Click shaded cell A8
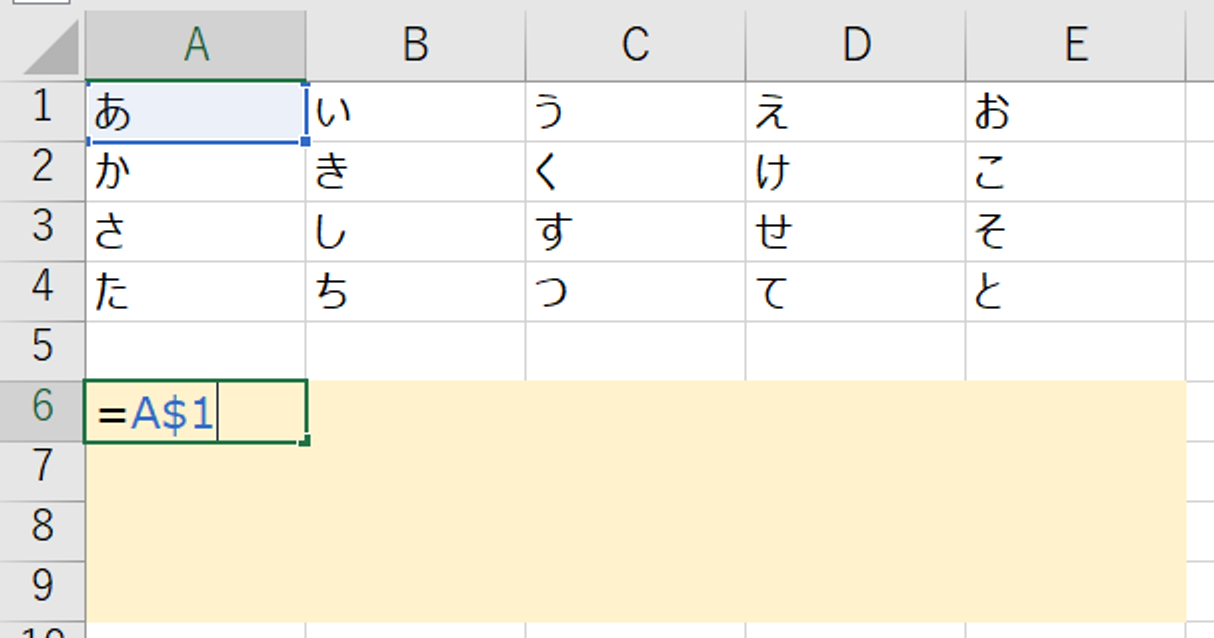 click(196, 531)
